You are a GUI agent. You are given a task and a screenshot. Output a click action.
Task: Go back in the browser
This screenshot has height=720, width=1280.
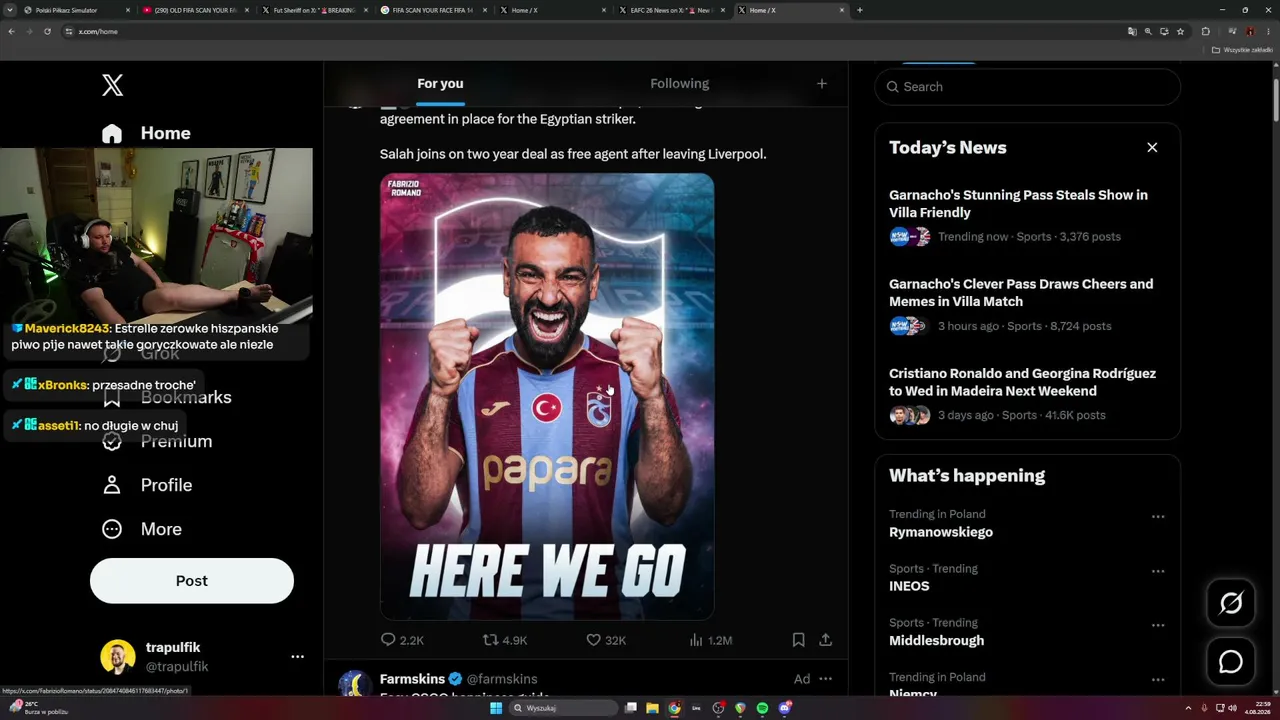point(11,31)
